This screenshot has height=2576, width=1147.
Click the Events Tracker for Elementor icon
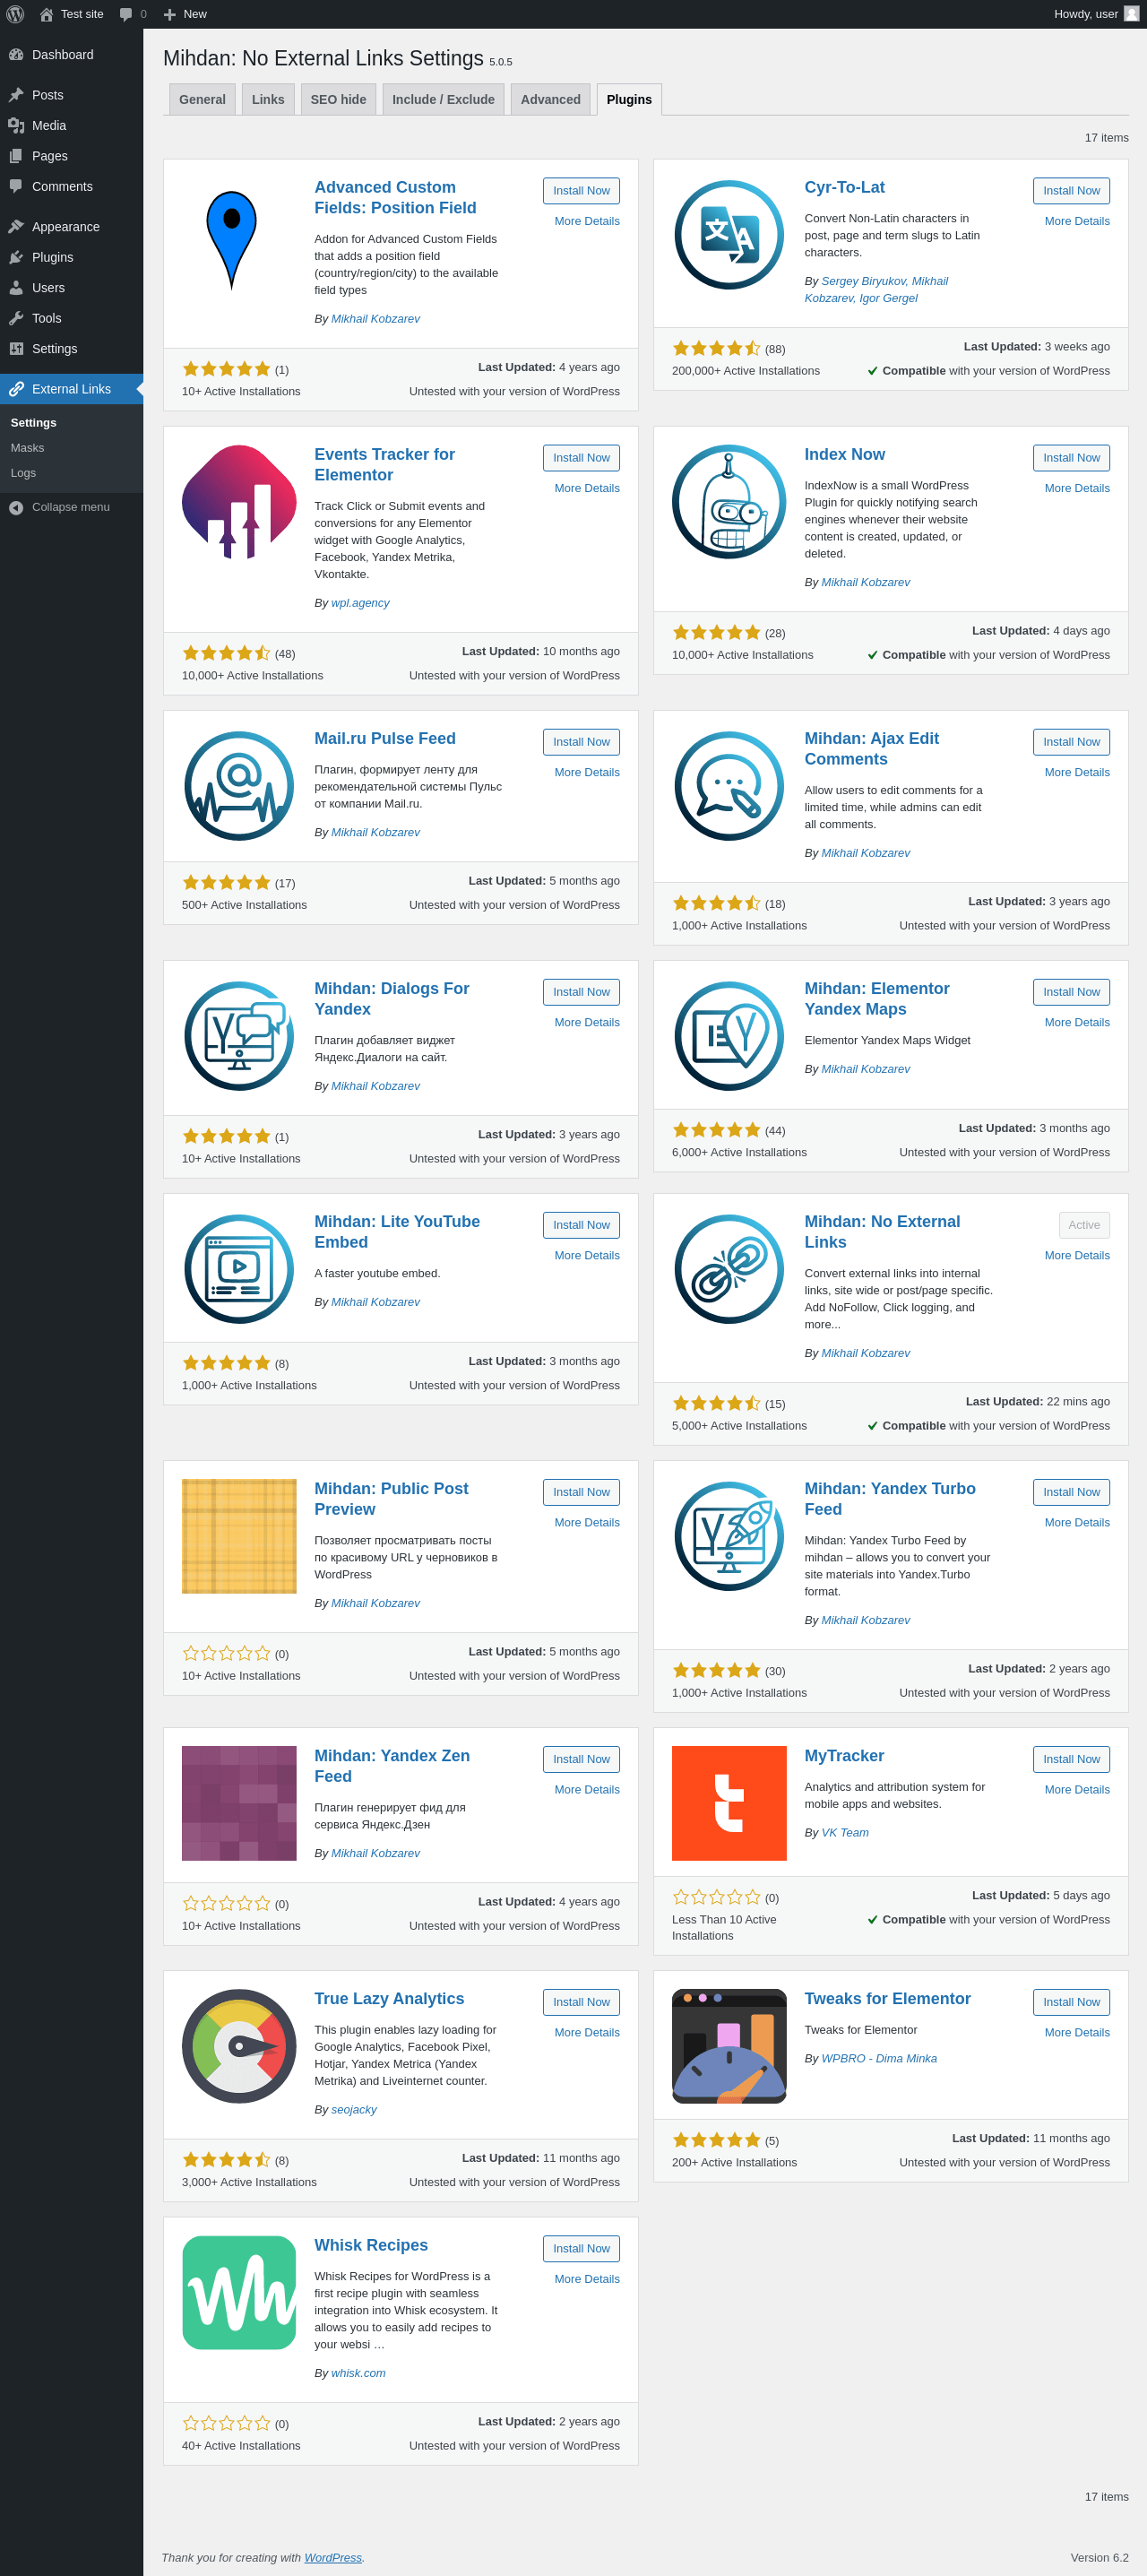click(x=239, y=502)
